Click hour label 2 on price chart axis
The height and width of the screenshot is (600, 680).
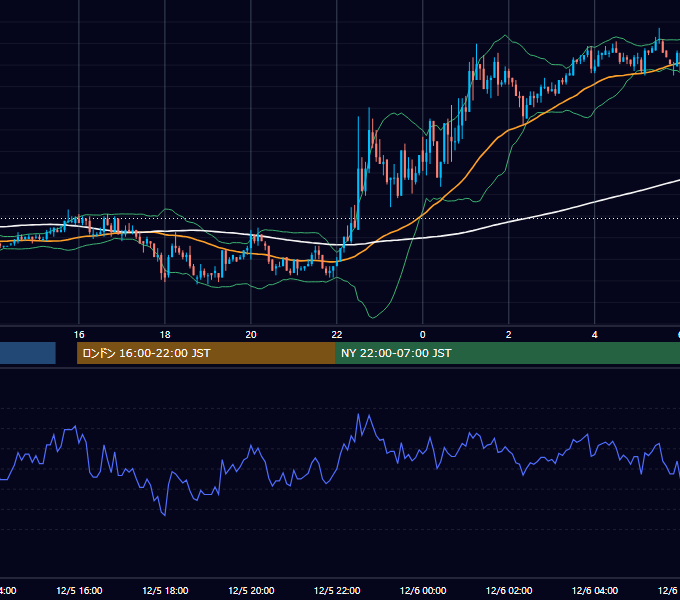point(508,335)
